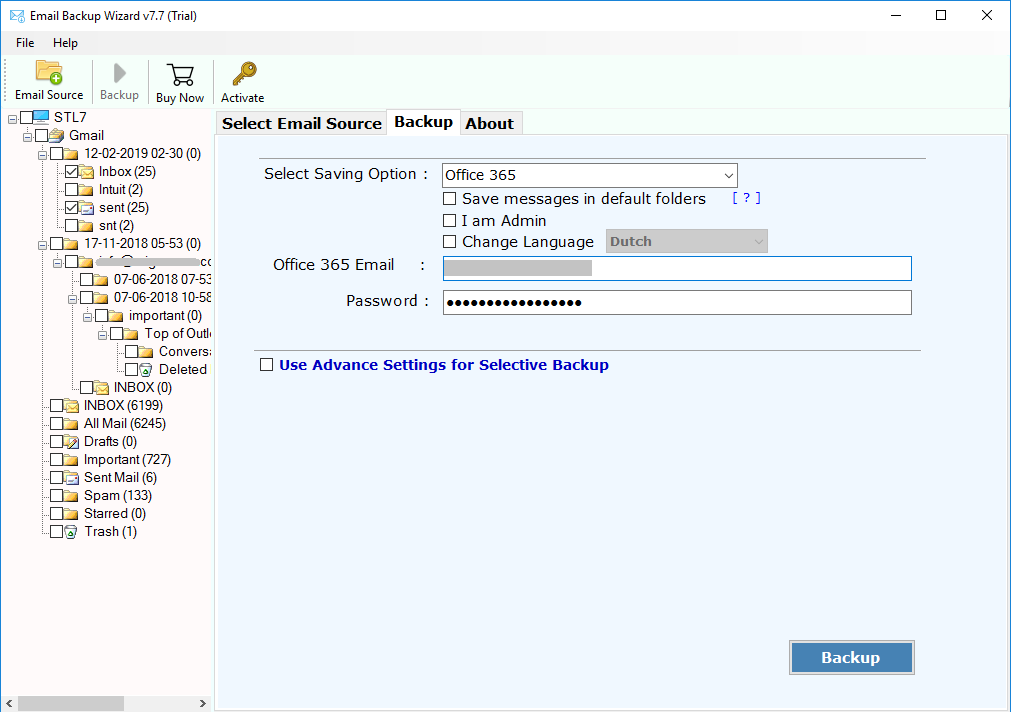Collapse the Gmail tree node
The width and height of the screenshot is (1011, 712).
tap(27, 137)
